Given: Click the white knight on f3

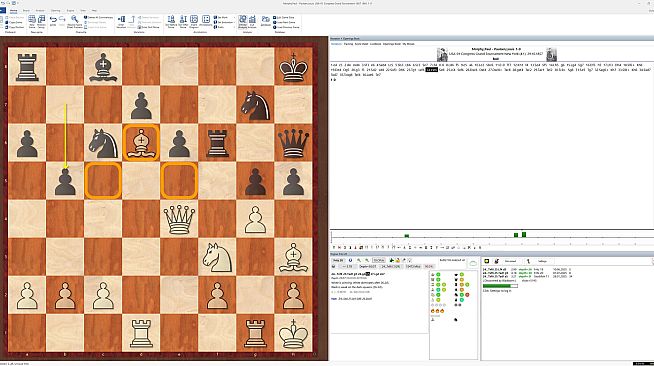Looking at the screenshot, I should 217,257.
